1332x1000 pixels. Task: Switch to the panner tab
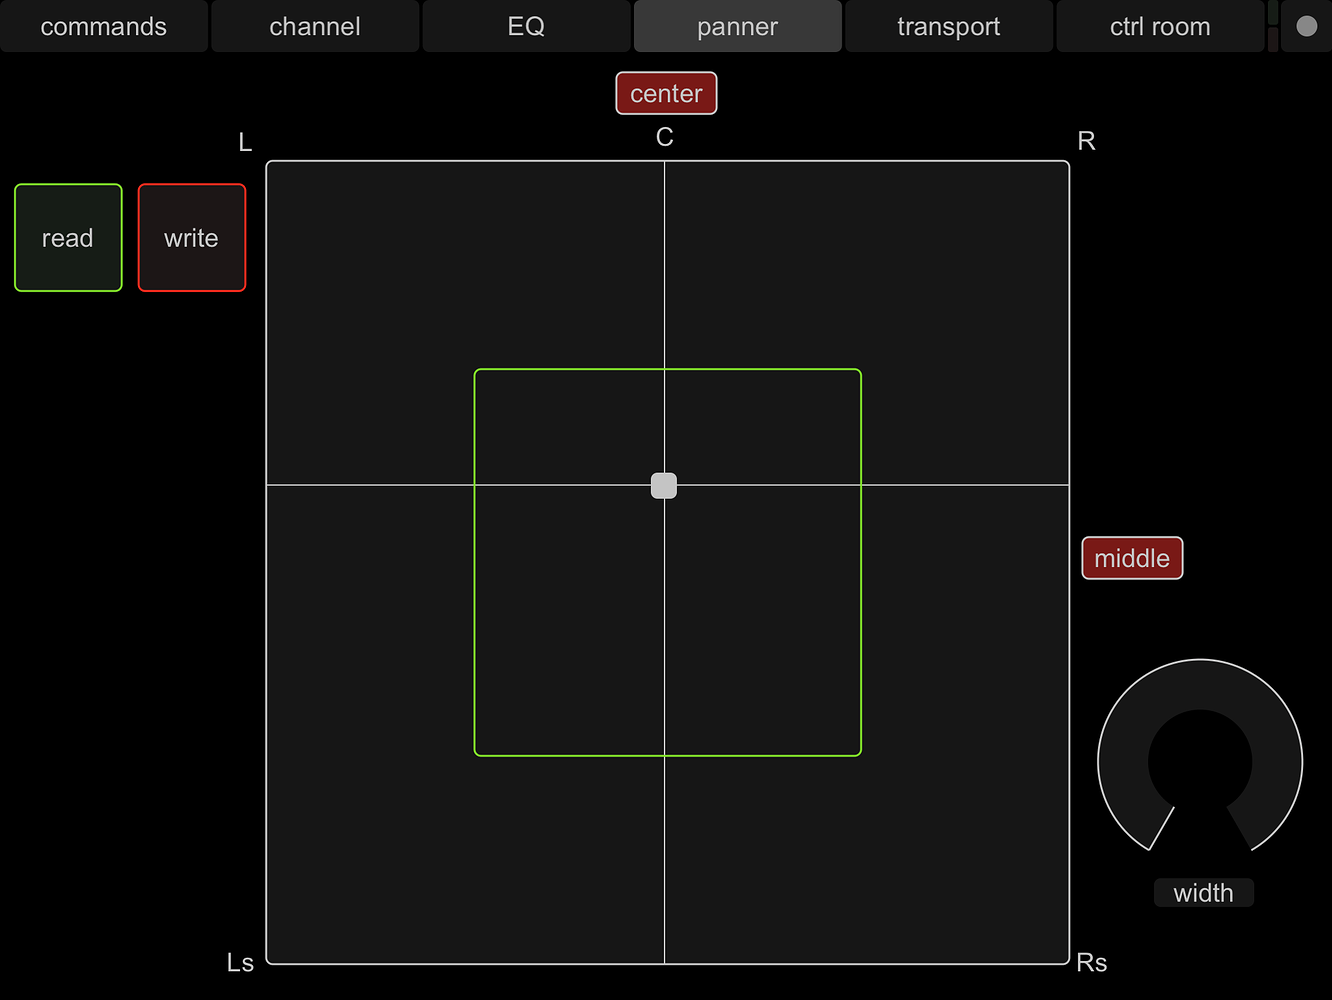pyautogui.click(x=737, y=26)
